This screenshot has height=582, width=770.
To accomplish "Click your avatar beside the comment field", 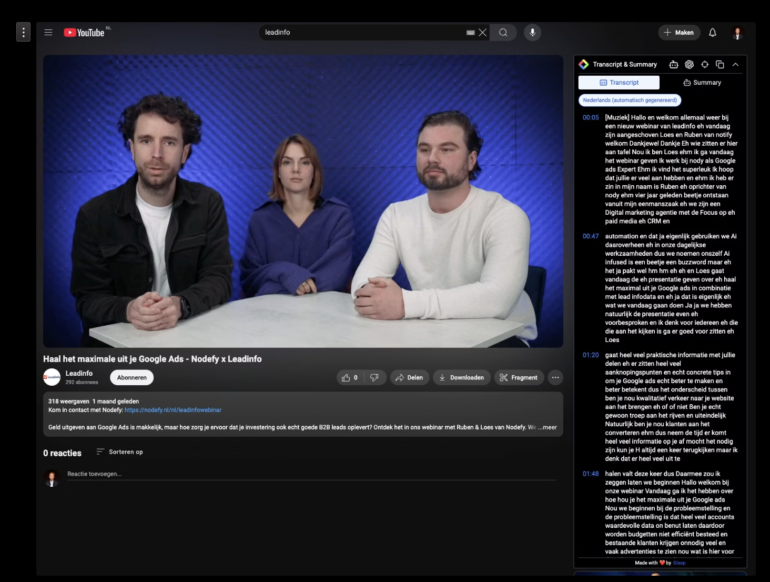I will (52, 478).
